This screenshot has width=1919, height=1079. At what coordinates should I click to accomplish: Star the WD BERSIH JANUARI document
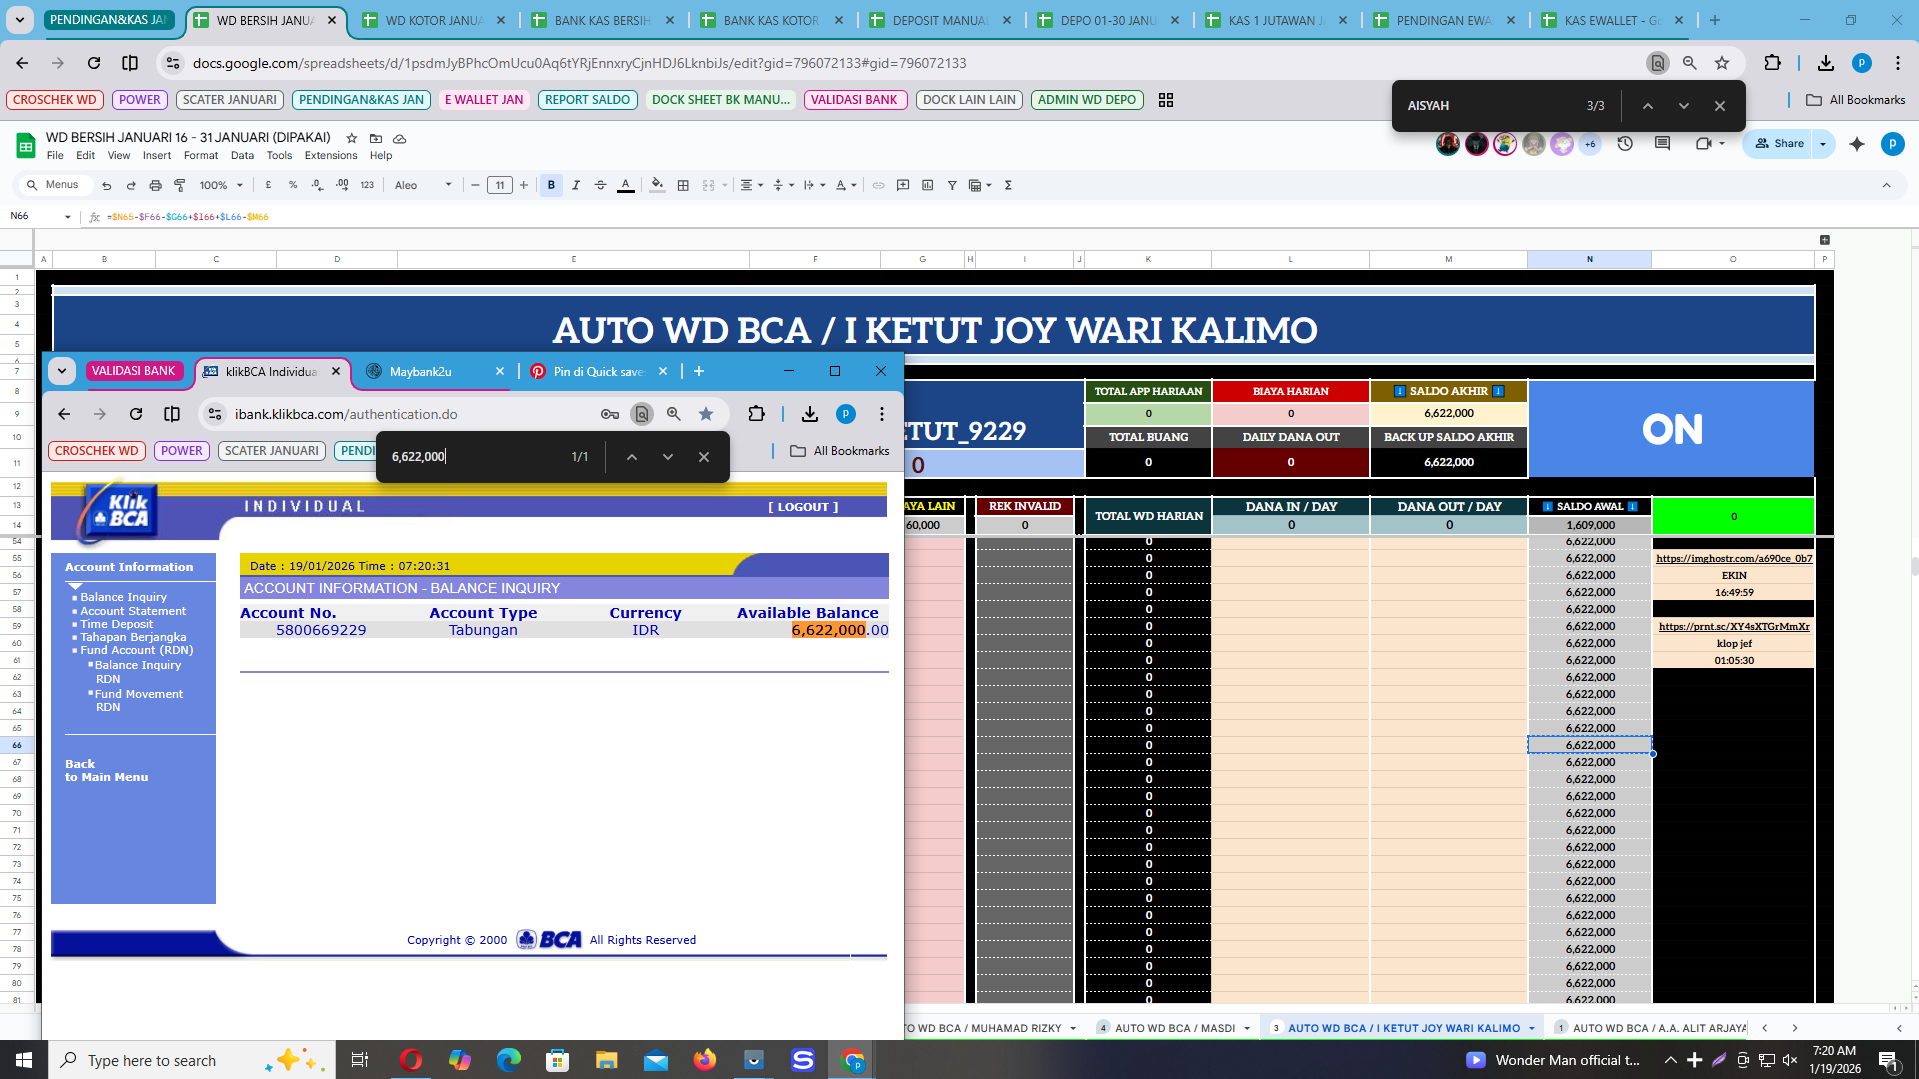pos(351,138)
